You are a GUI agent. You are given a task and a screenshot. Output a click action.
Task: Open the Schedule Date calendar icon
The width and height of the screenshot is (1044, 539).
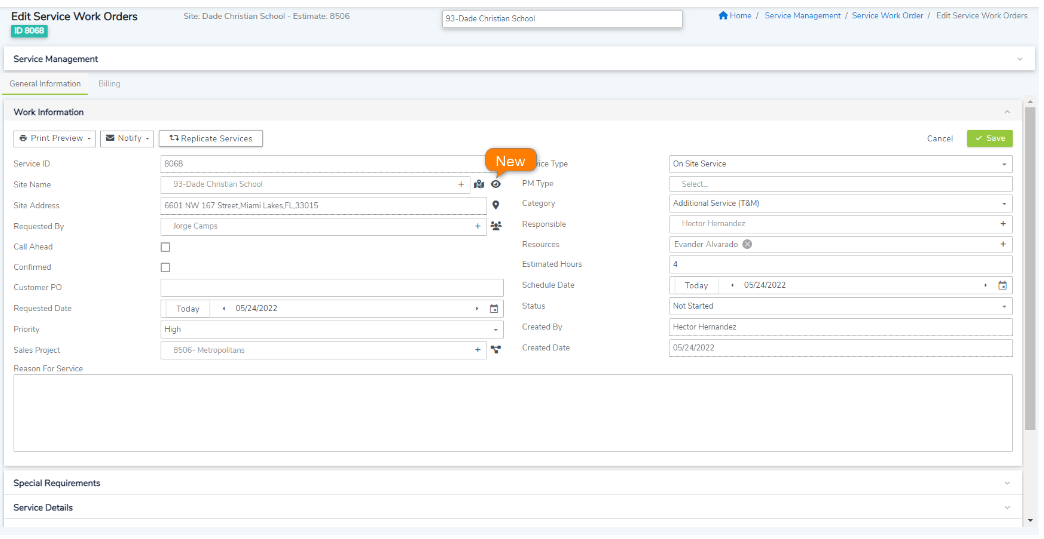click(x=1003, y=285)
